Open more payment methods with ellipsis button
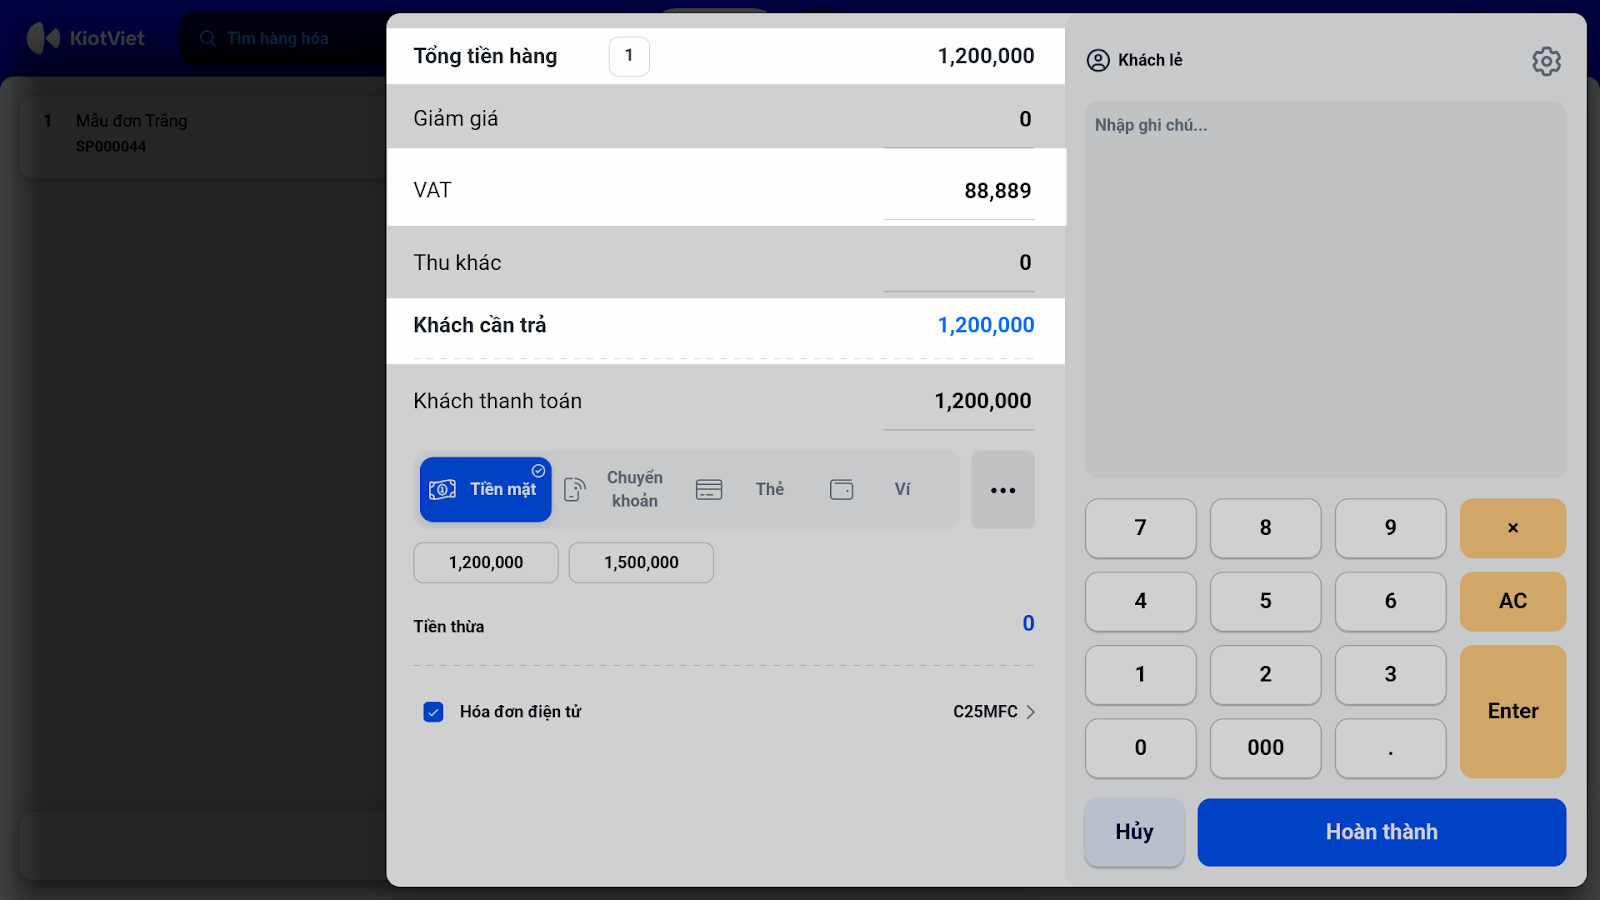Screen dimensions: 1600x900 point(1003,490)
